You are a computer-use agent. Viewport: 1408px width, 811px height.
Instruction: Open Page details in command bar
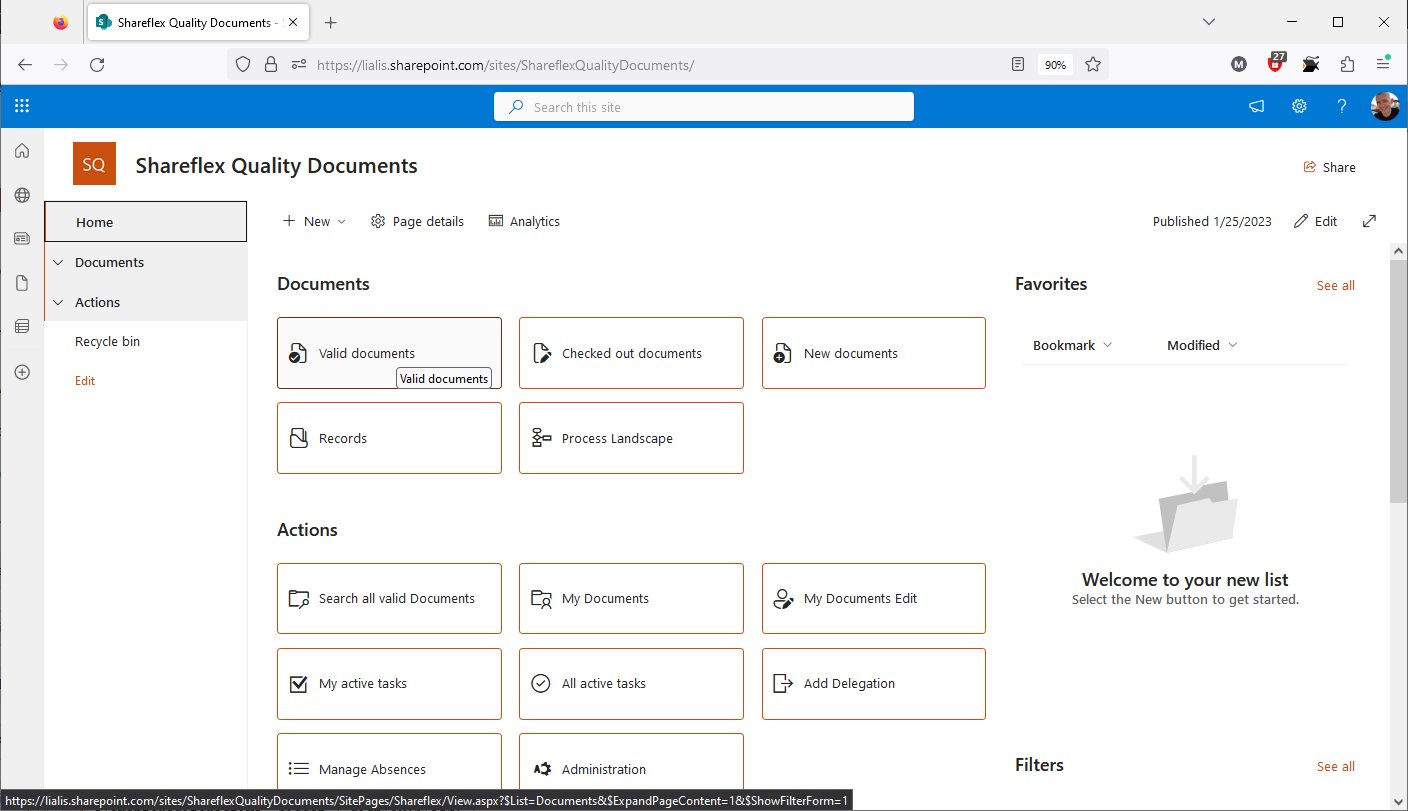click(x=417, y=221)
